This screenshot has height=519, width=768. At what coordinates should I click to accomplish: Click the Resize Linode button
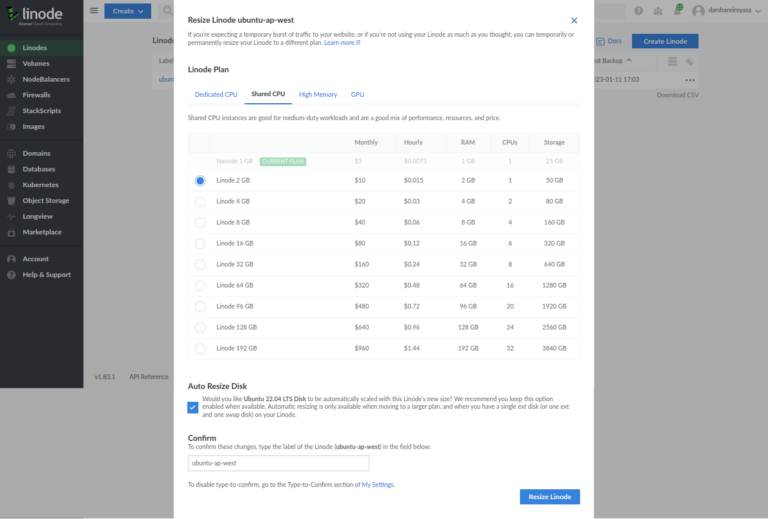pyautogui.click(x=550, y=496)
